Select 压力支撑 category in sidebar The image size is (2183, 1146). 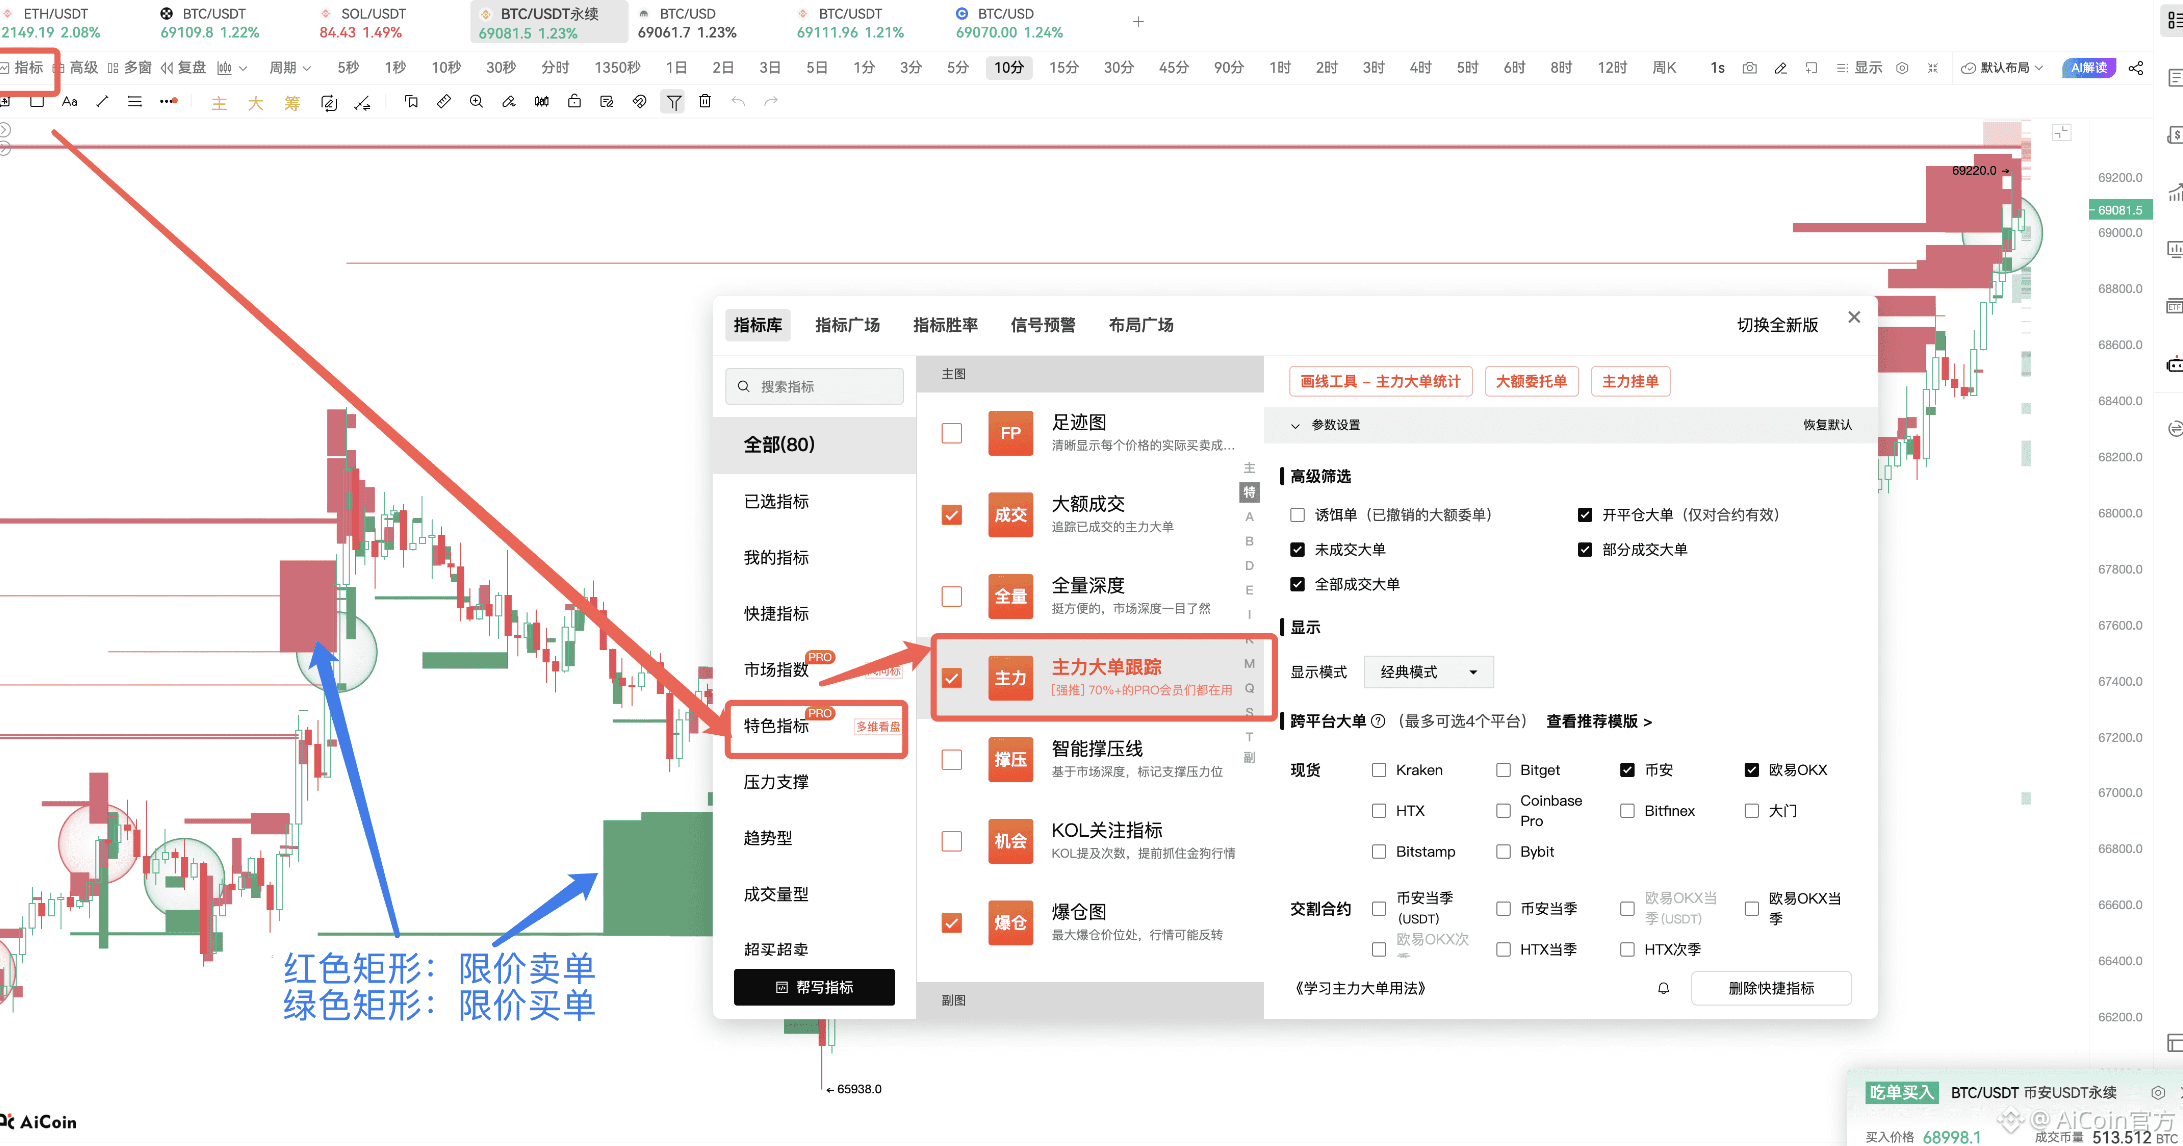point(776,782)
